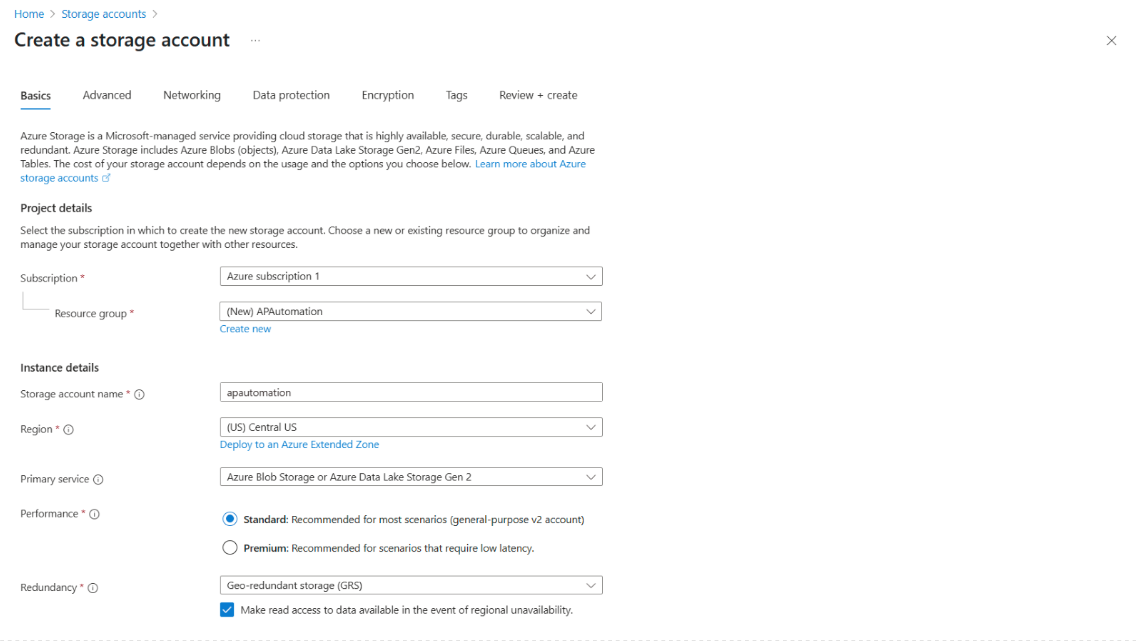
Task: Uncheck read access regional unavailability checkbox
Action: [227, 610]
